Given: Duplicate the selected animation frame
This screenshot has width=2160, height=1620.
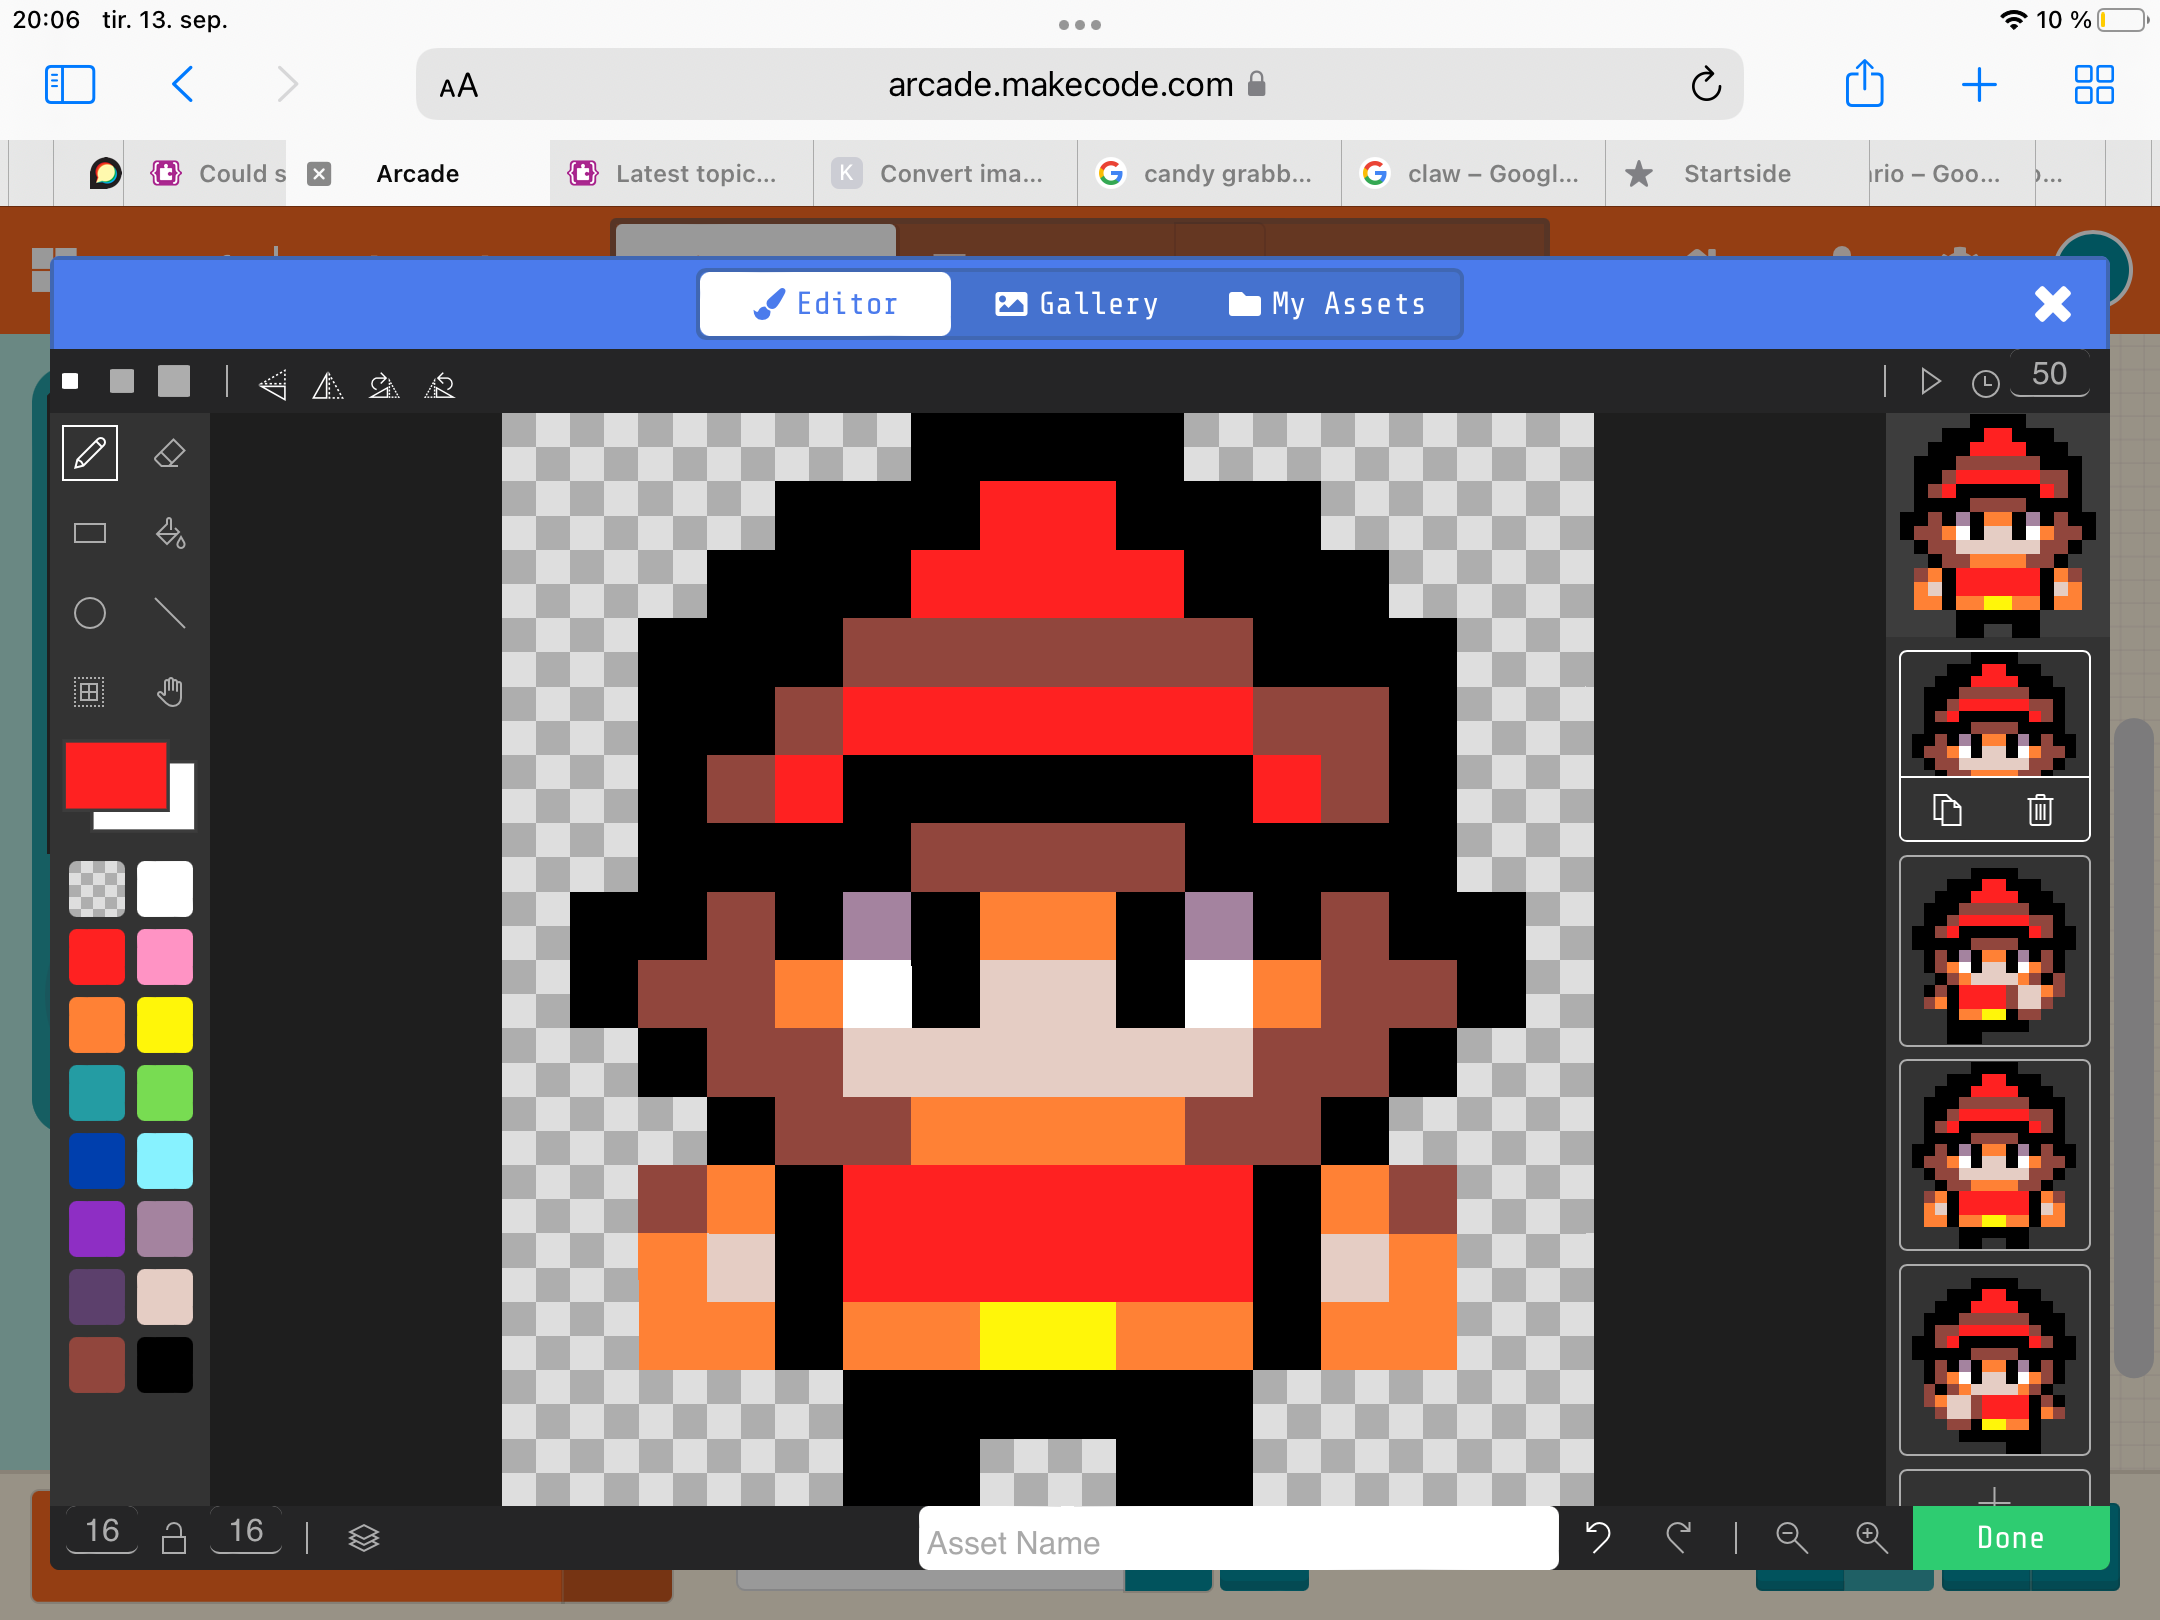Looking at the screenshot, I should [x=1946, y=810].
